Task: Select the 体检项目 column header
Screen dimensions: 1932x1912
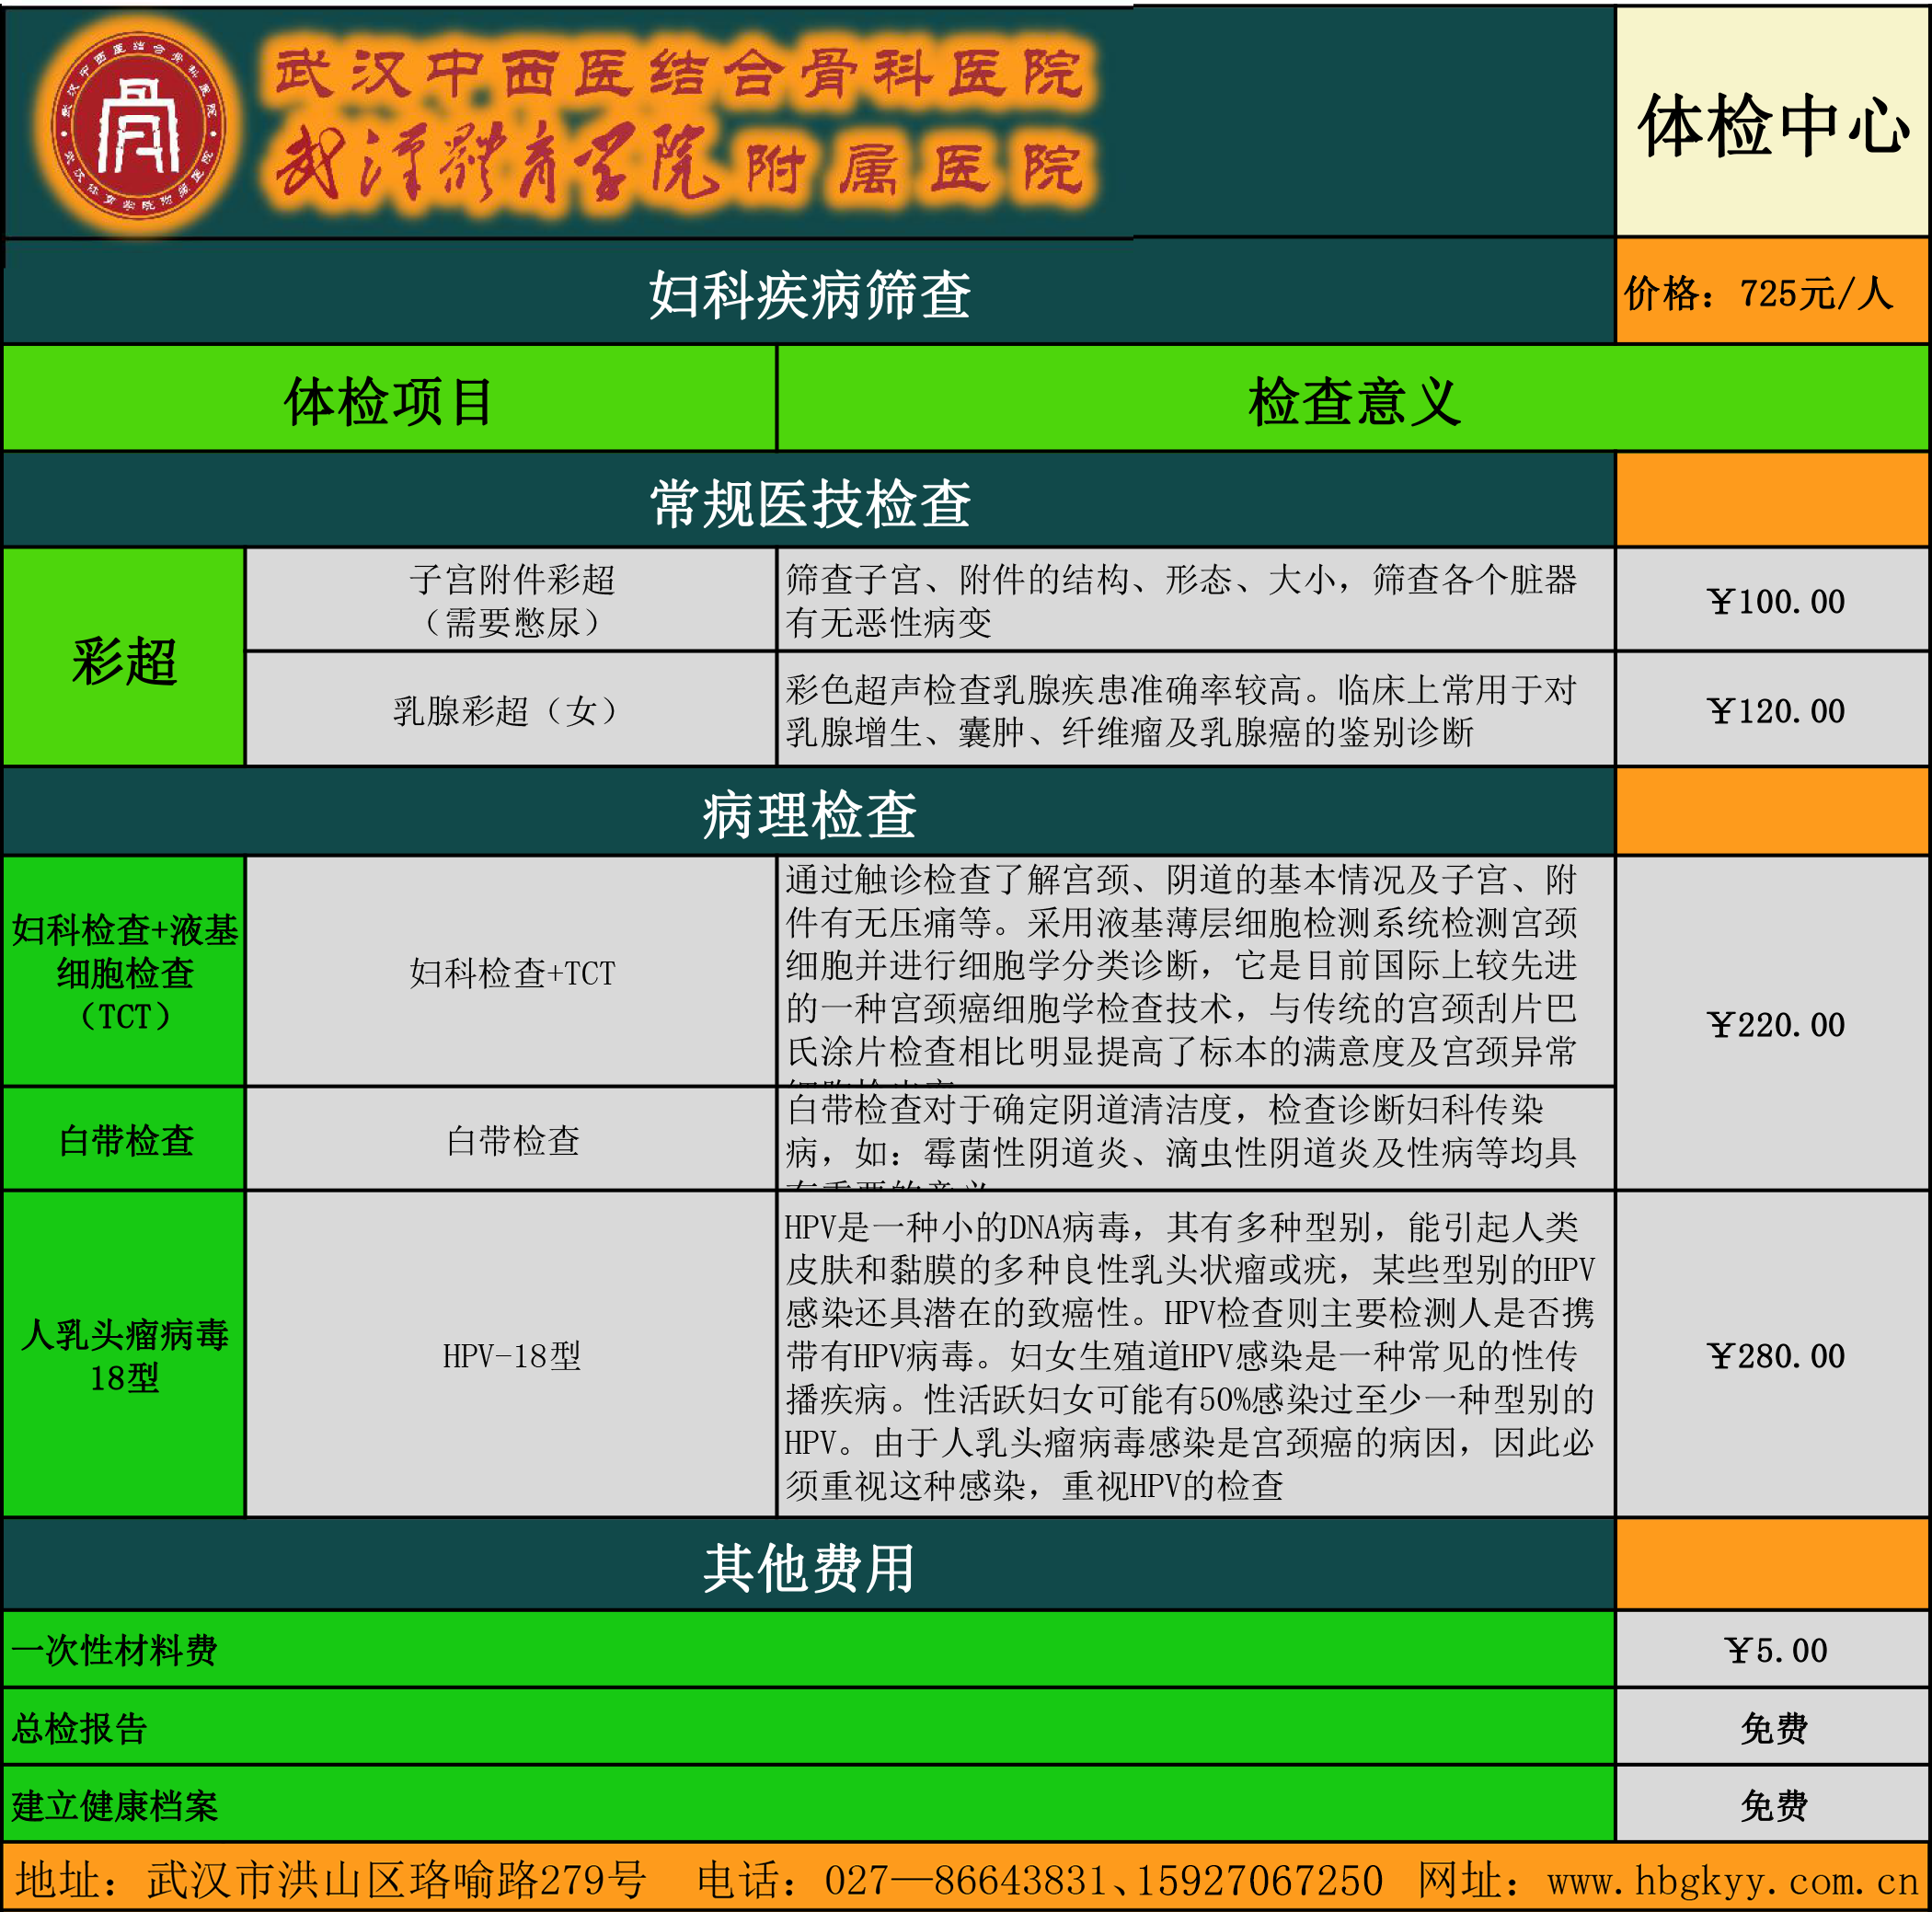Action: [x=390, y=400]
